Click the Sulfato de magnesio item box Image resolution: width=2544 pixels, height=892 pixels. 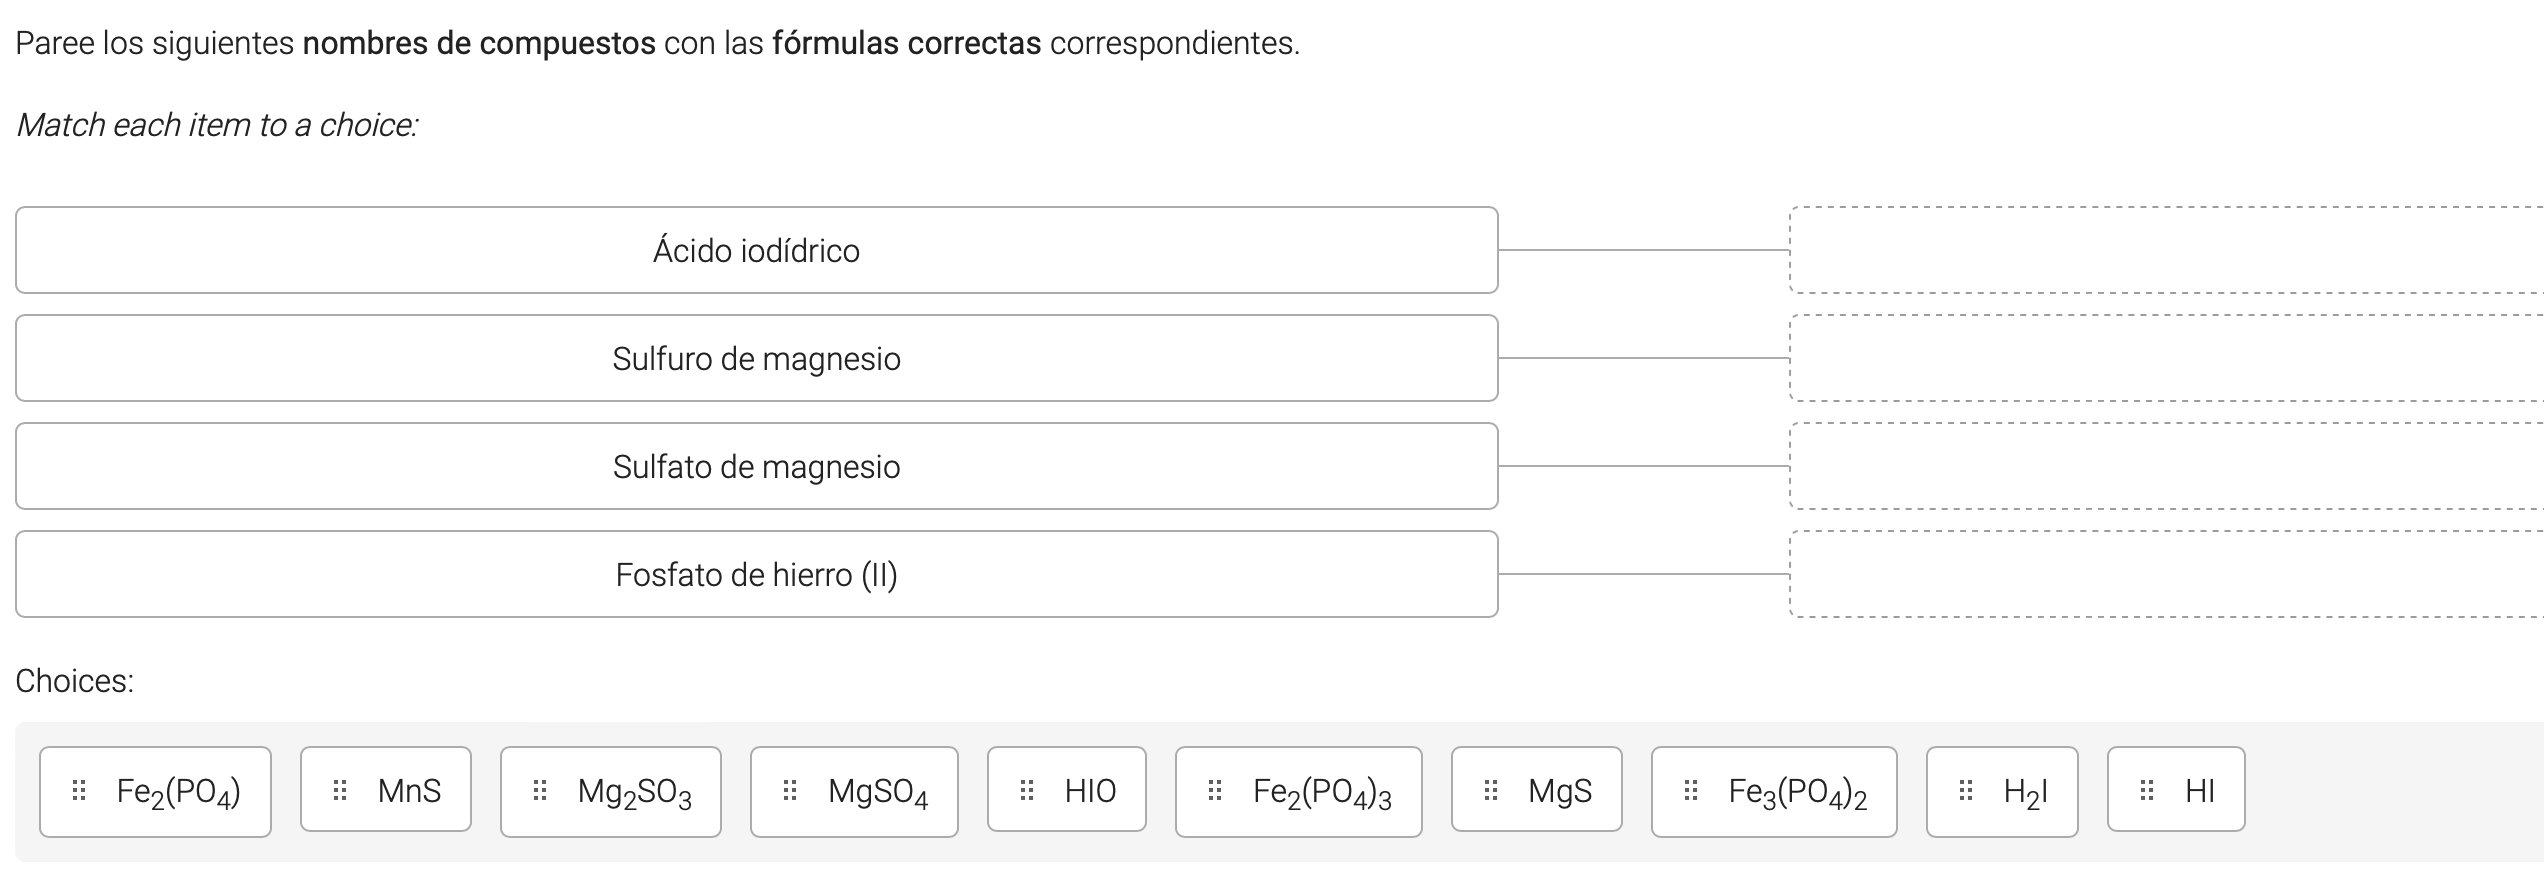(x=757, y=466)
